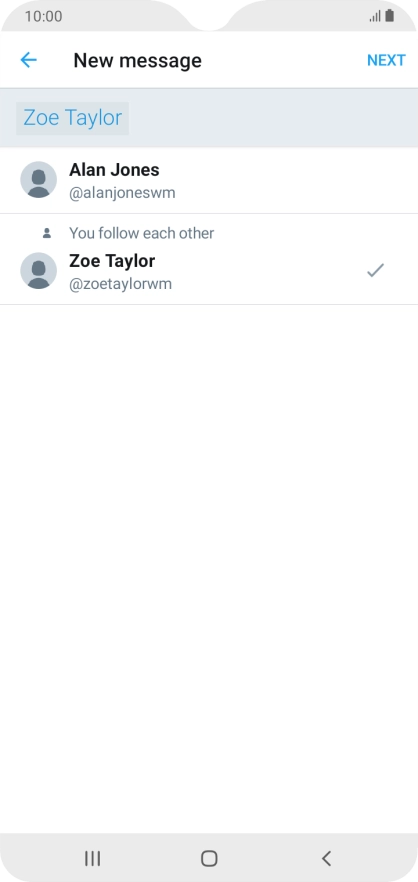Screen dimensions: 418x882
Task: Tap the @alanjoneswm handle
Action: (x=122, y=194)
